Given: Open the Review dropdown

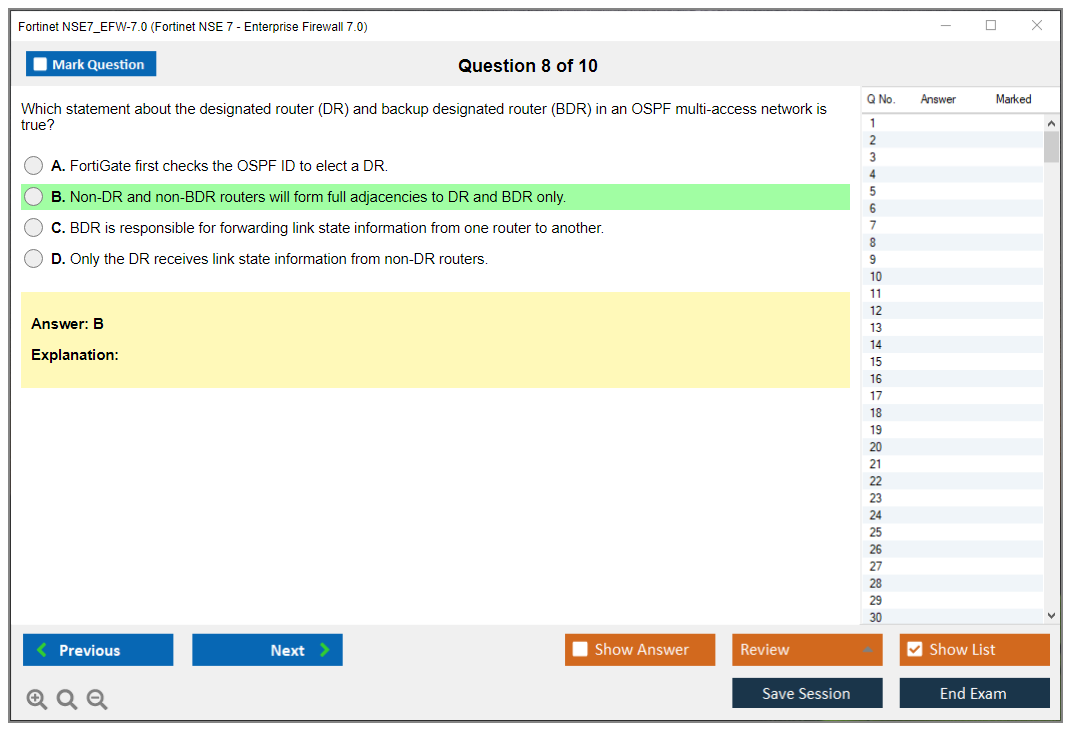Looking at the screenshot, I should (x=807, y=650).
